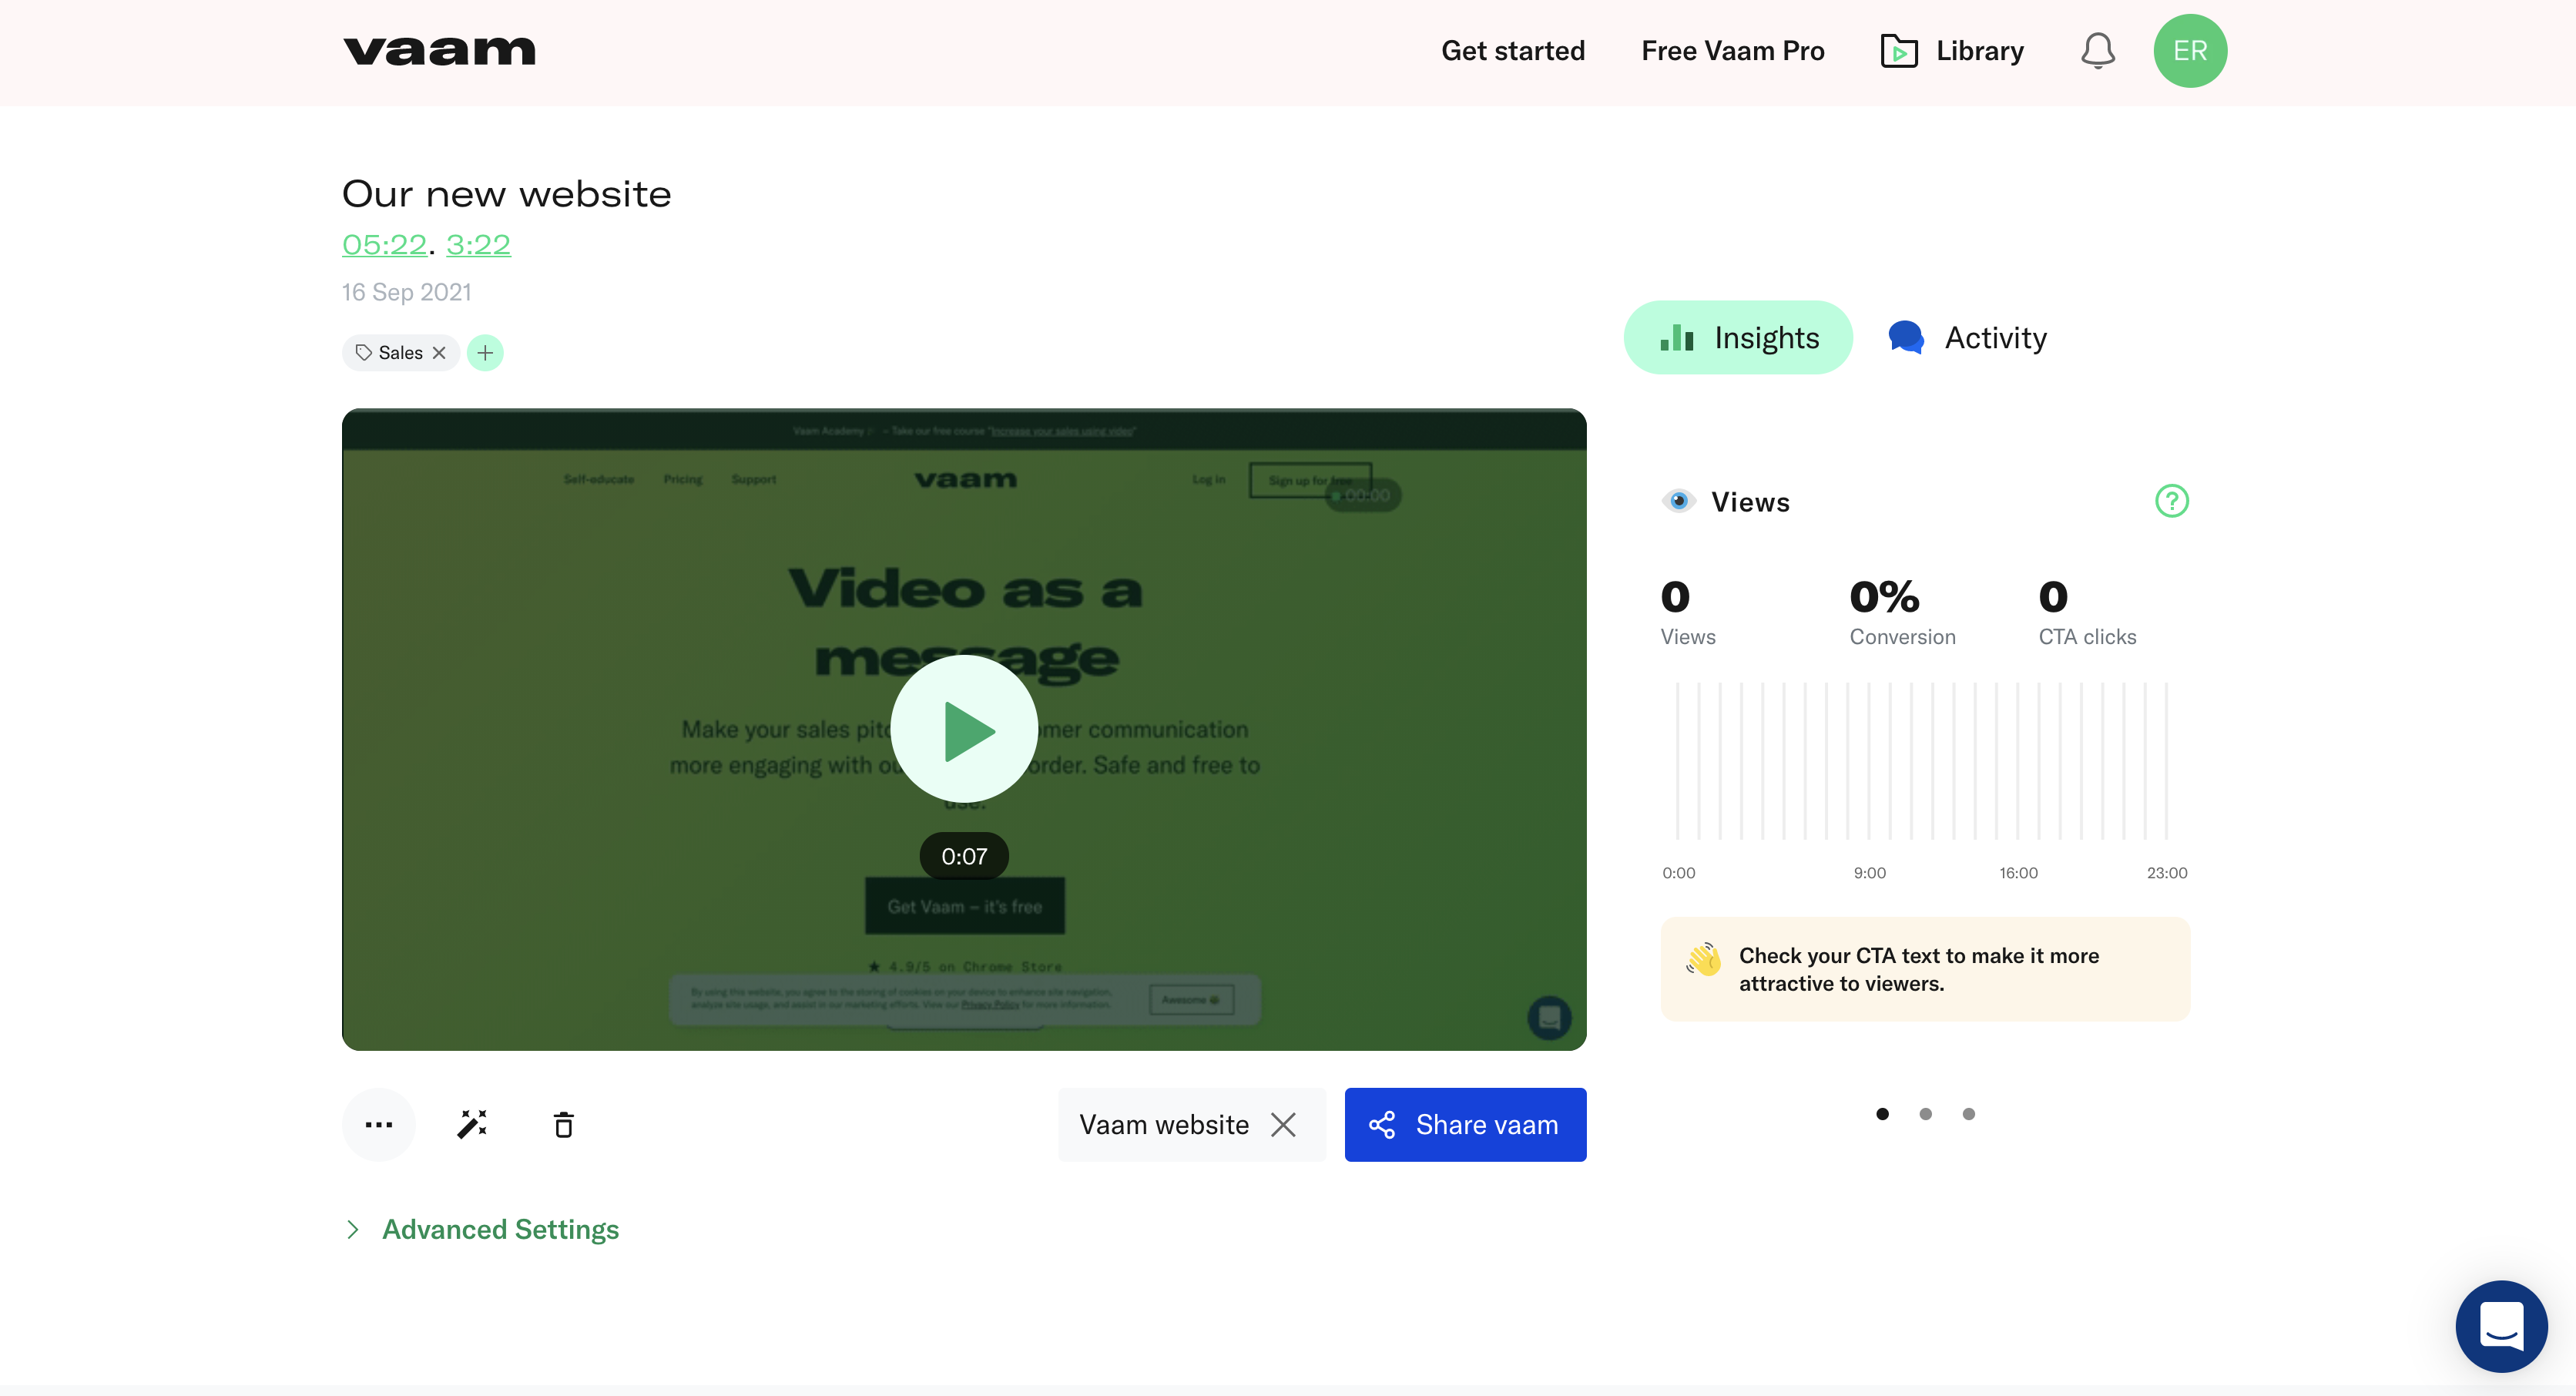Remove the Vaam website call-to-action
This screenshot has width=2576, height=1396.
pyautogui.click(x=1284, y=1124)
